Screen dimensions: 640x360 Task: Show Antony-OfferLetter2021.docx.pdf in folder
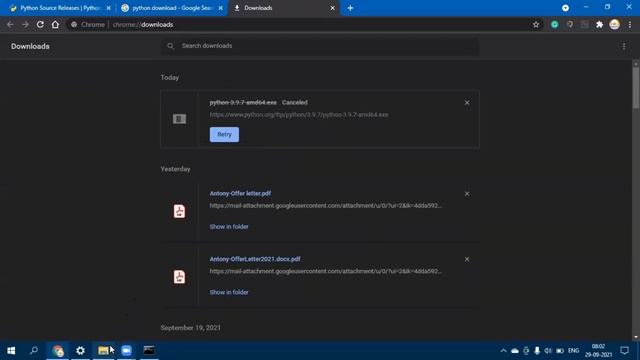[229, 292]
